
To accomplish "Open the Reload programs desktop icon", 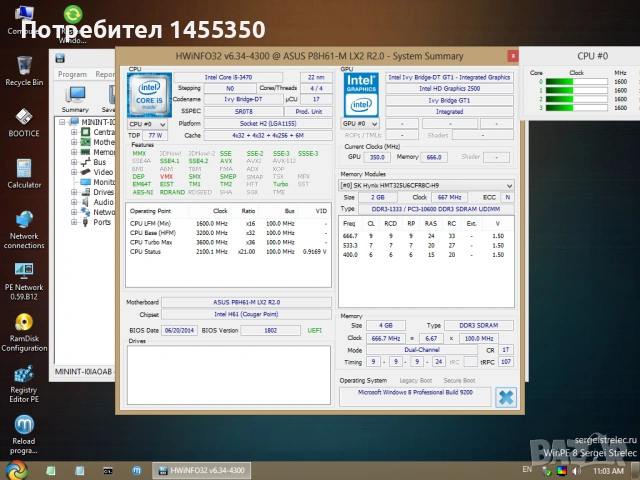I will [24, 435].
